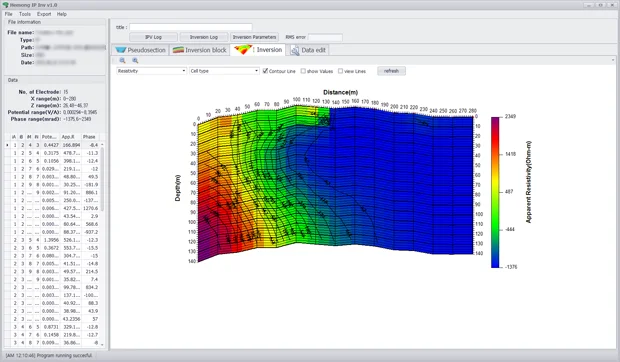Select the App.R cell 43.2356

point(70,319)
